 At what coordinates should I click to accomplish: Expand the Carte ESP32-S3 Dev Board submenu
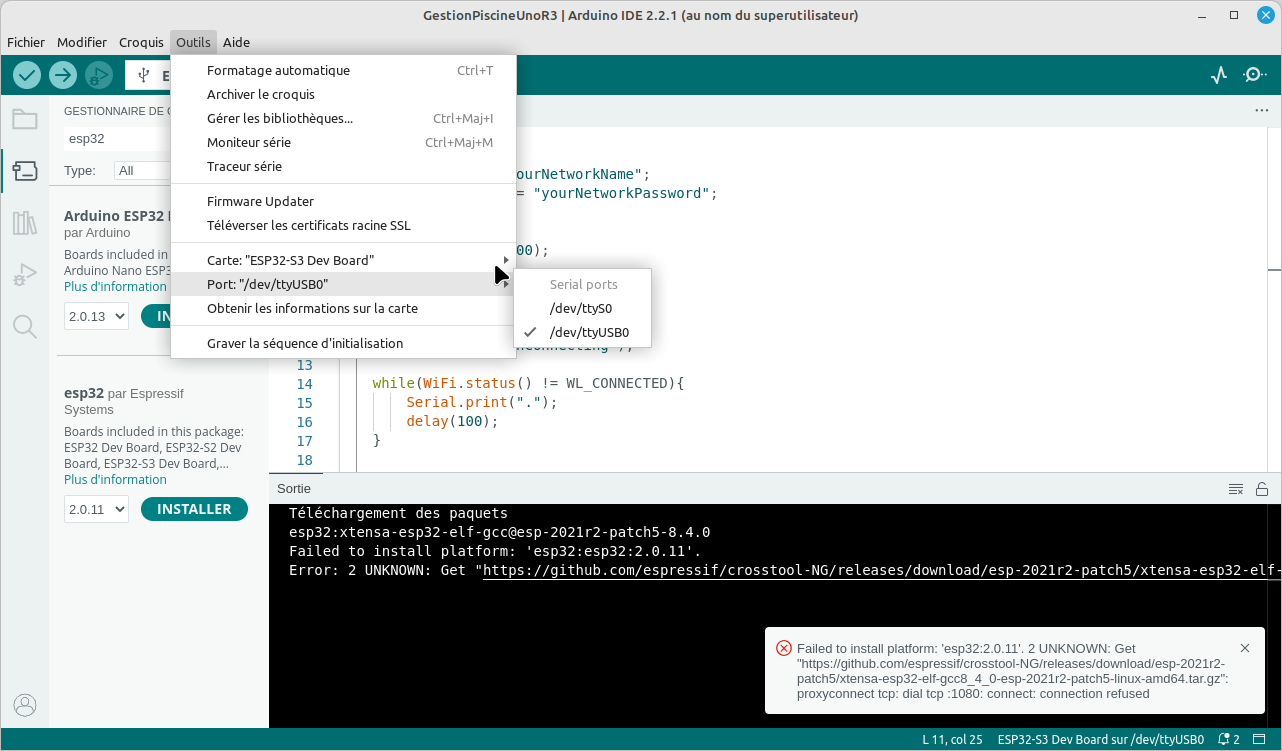[x=343, y=261]
